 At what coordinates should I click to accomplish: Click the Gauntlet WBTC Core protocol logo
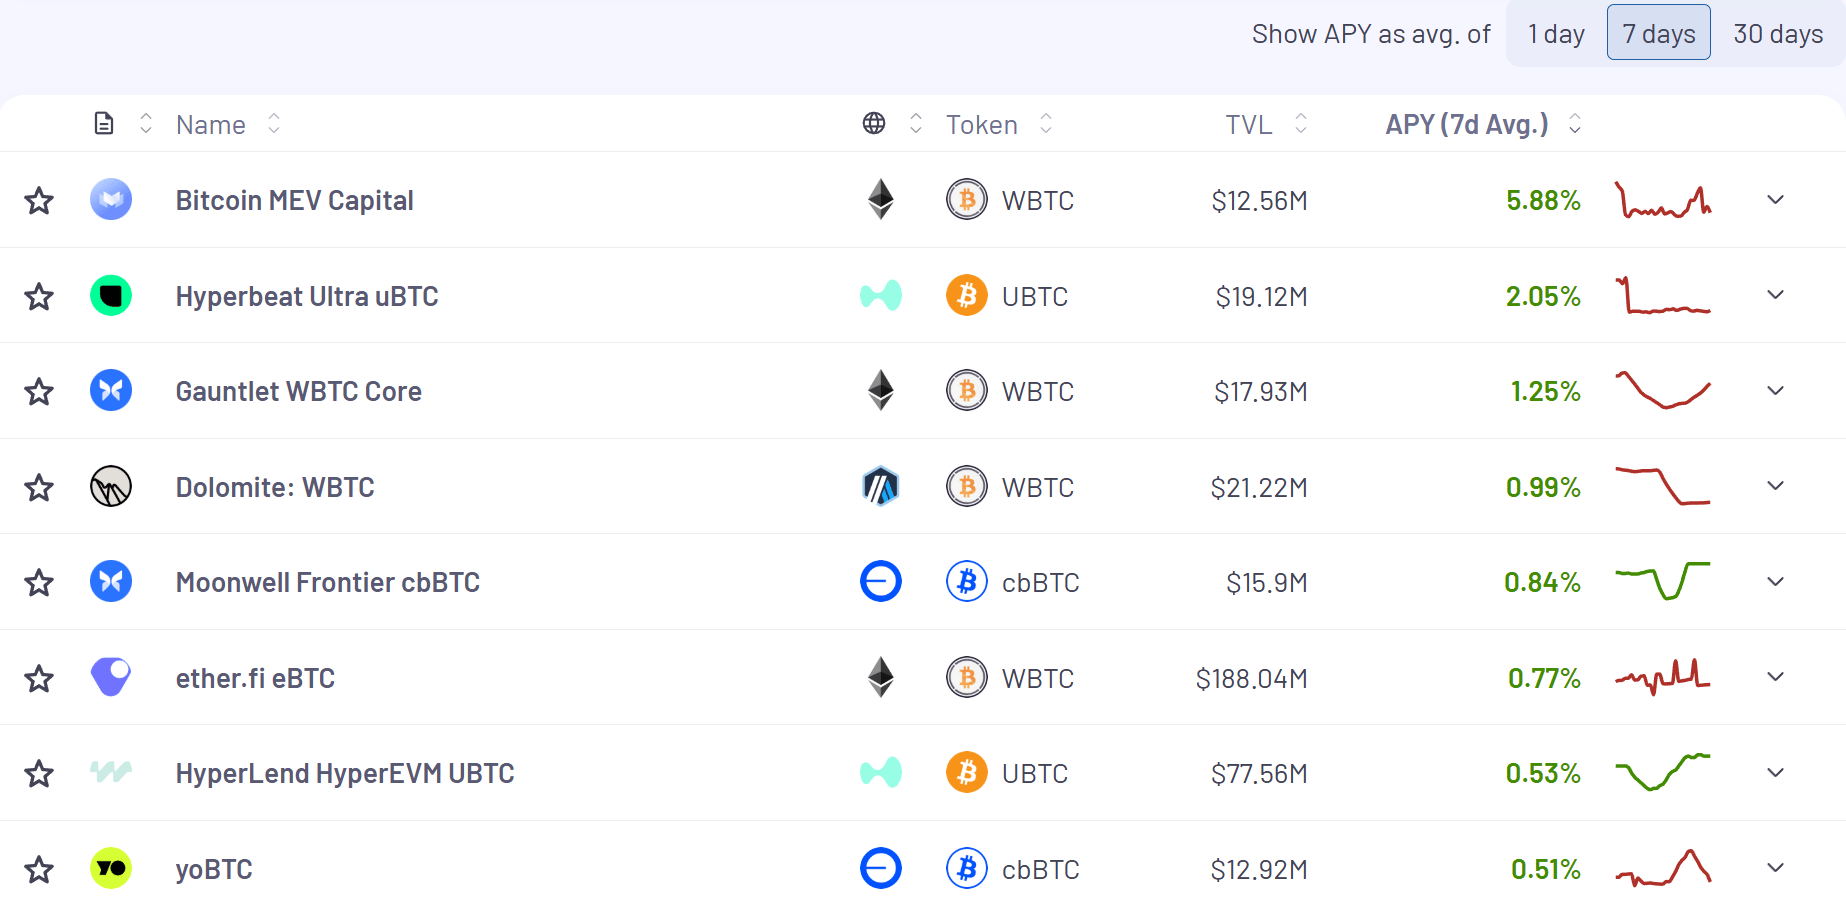111,390
